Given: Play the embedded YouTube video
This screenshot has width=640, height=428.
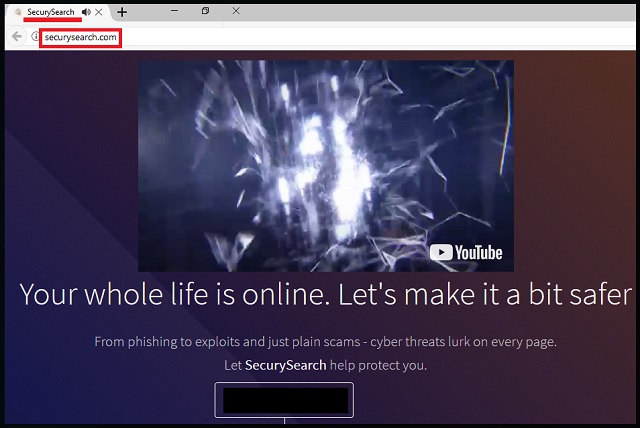Looking at the screenshot, I should (326, 166).
